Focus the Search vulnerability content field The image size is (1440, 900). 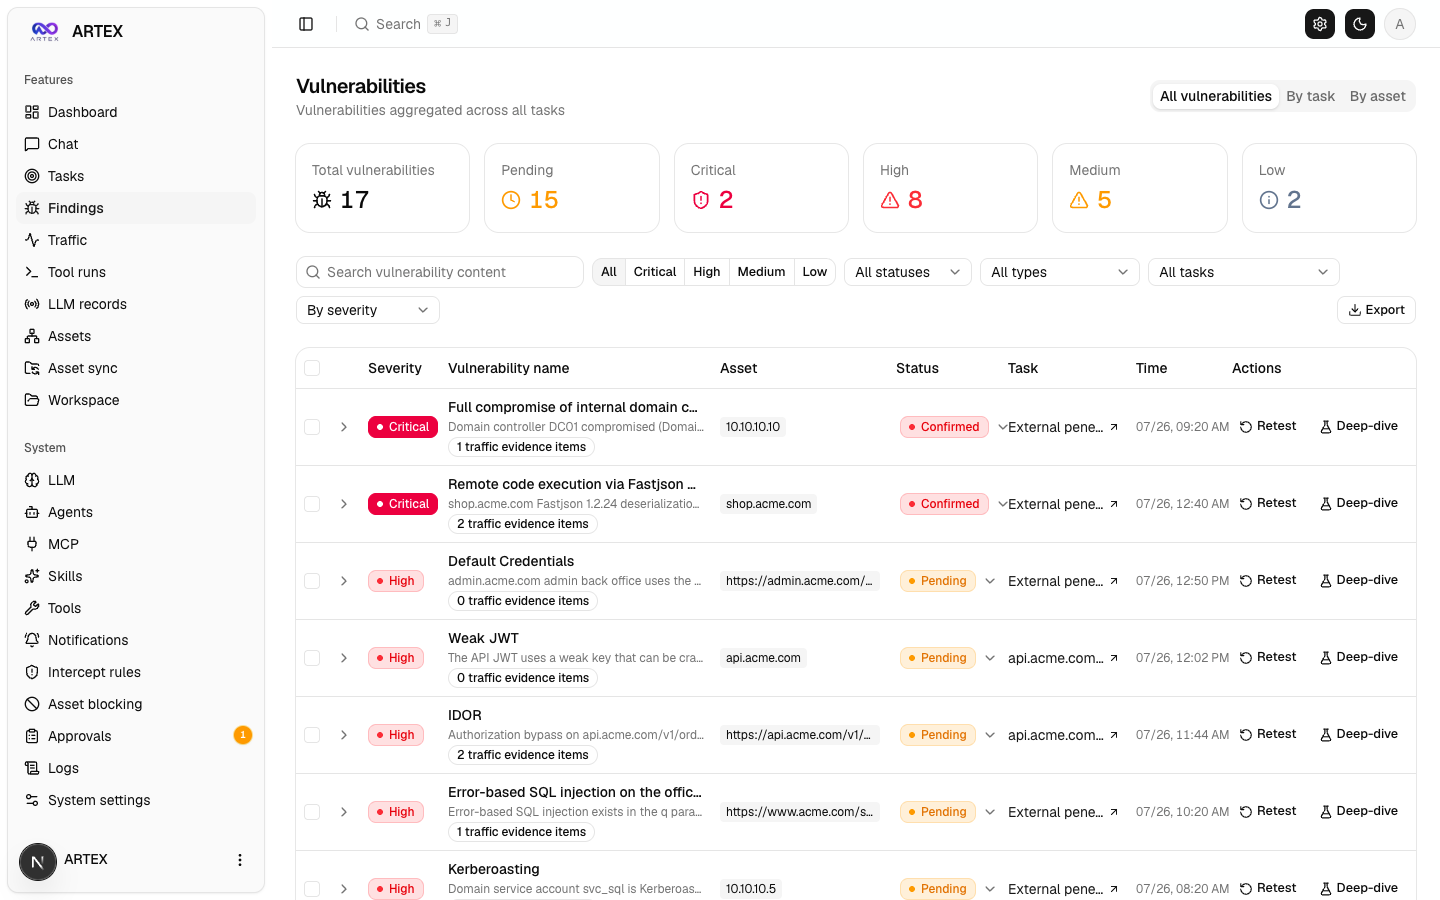click(440, 272)
